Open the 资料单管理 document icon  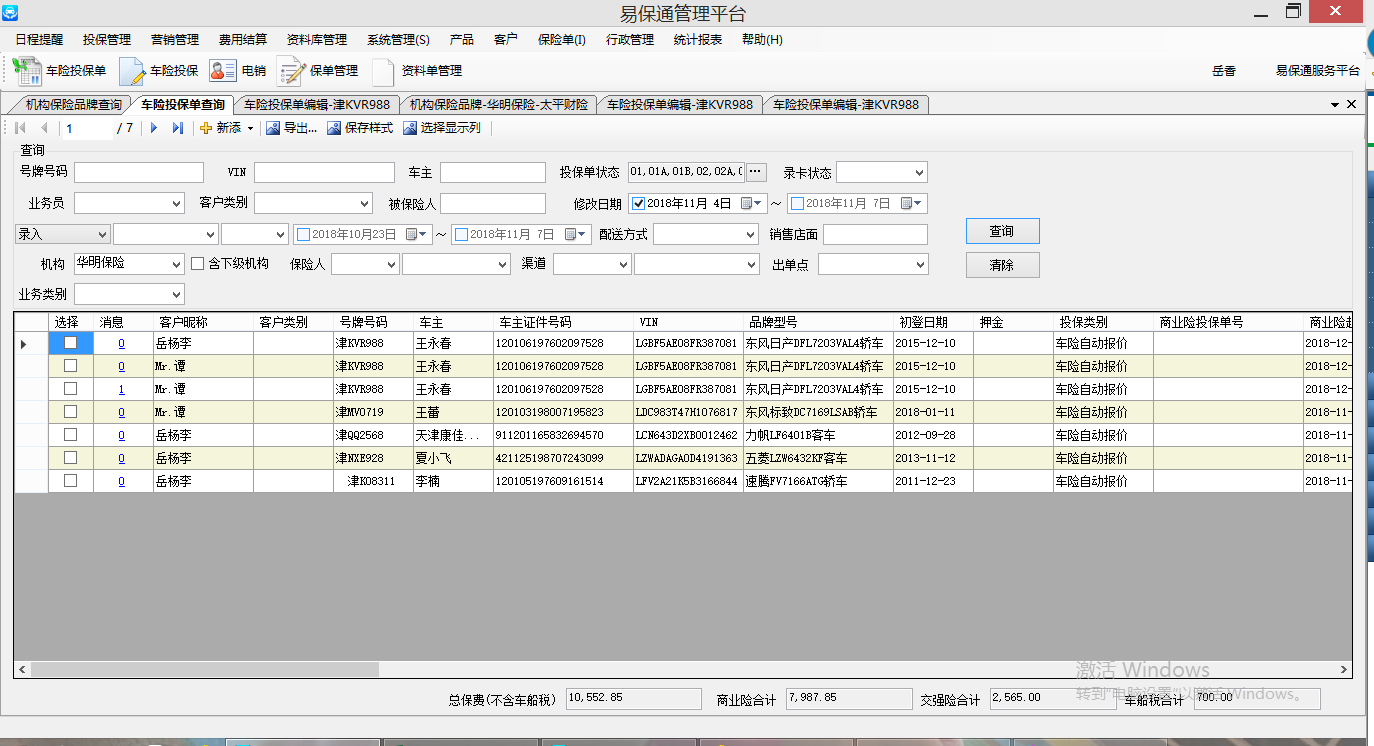[383, 71]
